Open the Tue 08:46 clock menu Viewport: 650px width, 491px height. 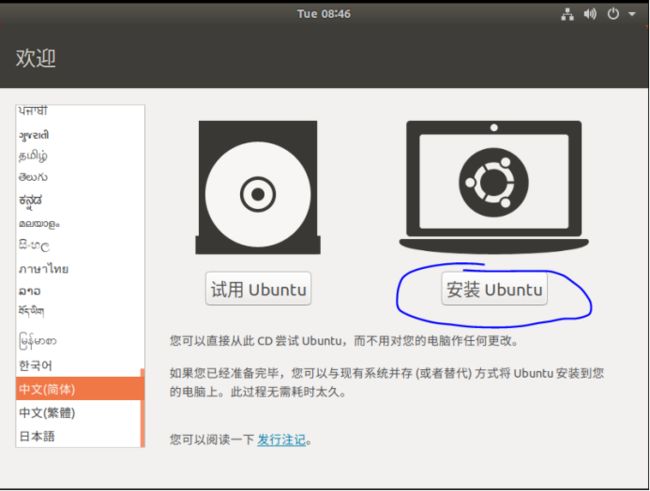(324, 14)
